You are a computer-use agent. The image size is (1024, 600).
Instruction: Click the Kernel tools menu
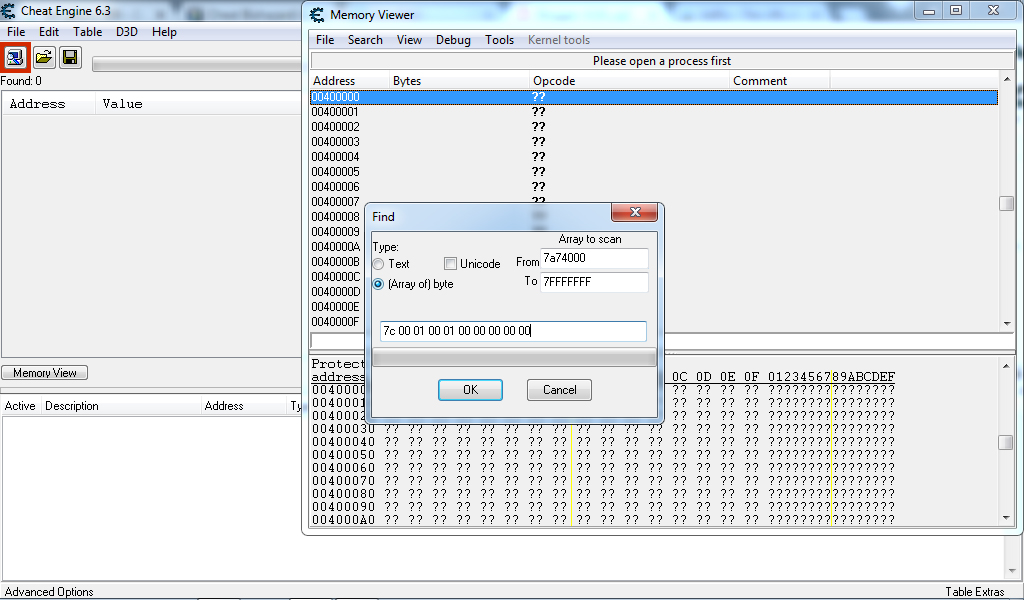pos(559,40)
